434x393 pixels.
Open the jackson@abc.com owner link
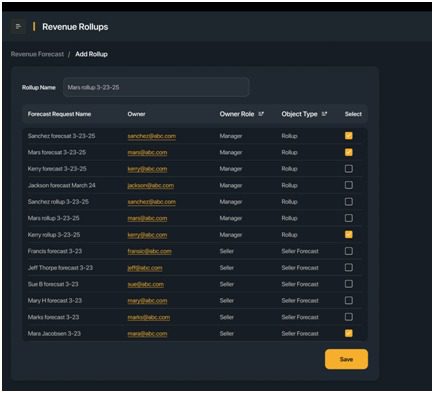[151, 185]
